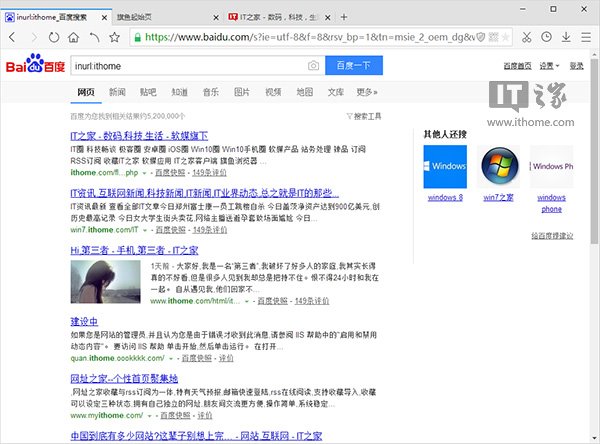
Task: Expand the 更多 search categories dropdown
Action: (x=367, y=92)
